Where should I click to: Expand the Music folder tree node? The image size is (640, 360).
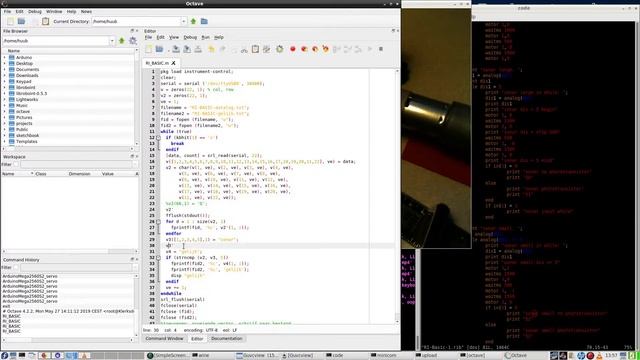(x=4, y=105)
